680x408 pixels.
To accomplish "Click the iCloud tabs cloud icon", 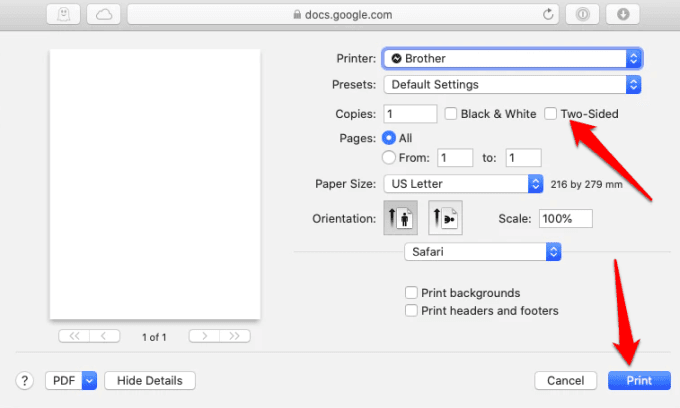I will pos(103,14).
